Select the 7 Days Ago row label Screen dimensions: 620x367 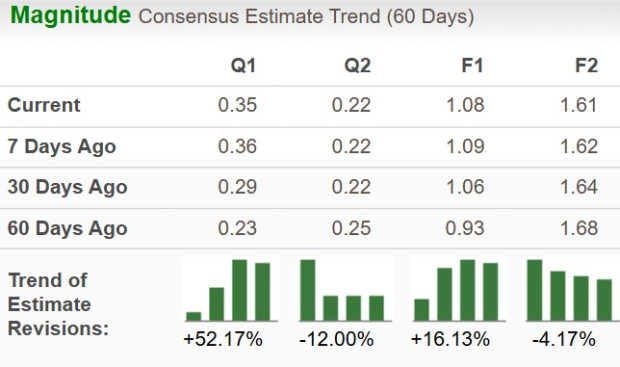62,147
